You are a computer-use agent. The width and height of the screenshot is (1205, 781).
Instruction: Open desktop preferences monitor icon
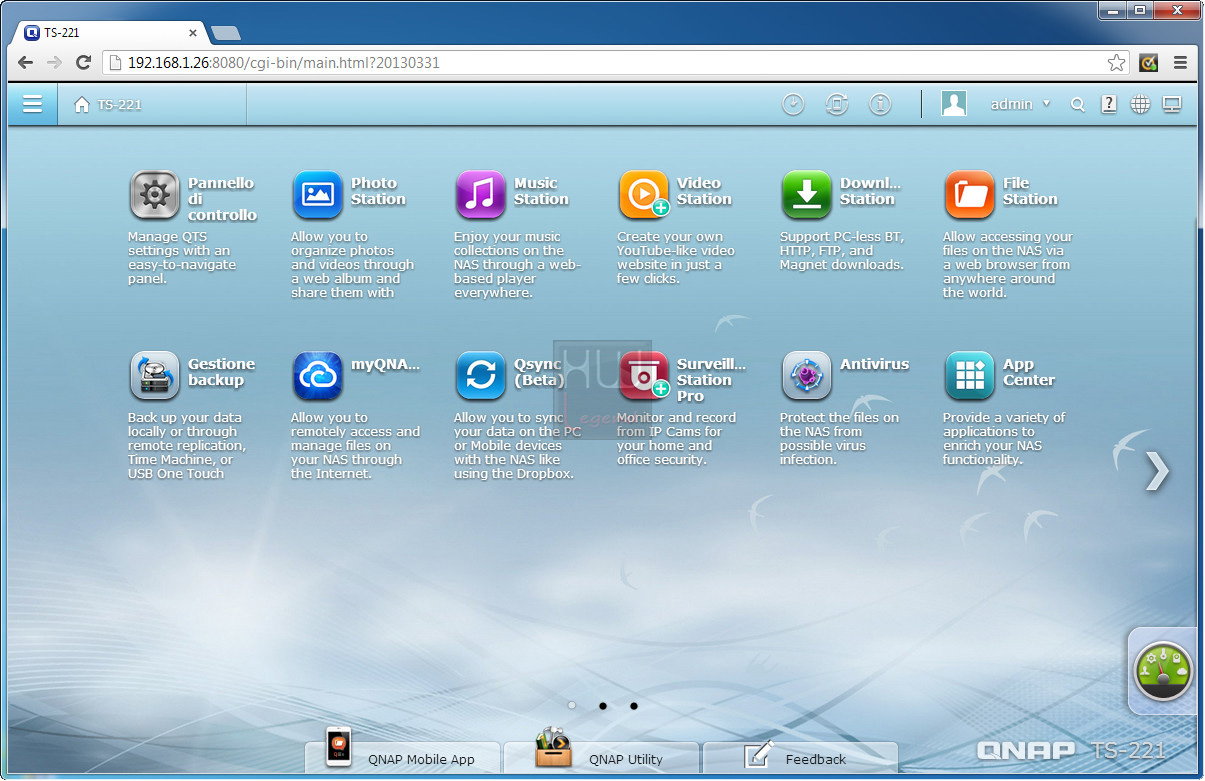1172,104
